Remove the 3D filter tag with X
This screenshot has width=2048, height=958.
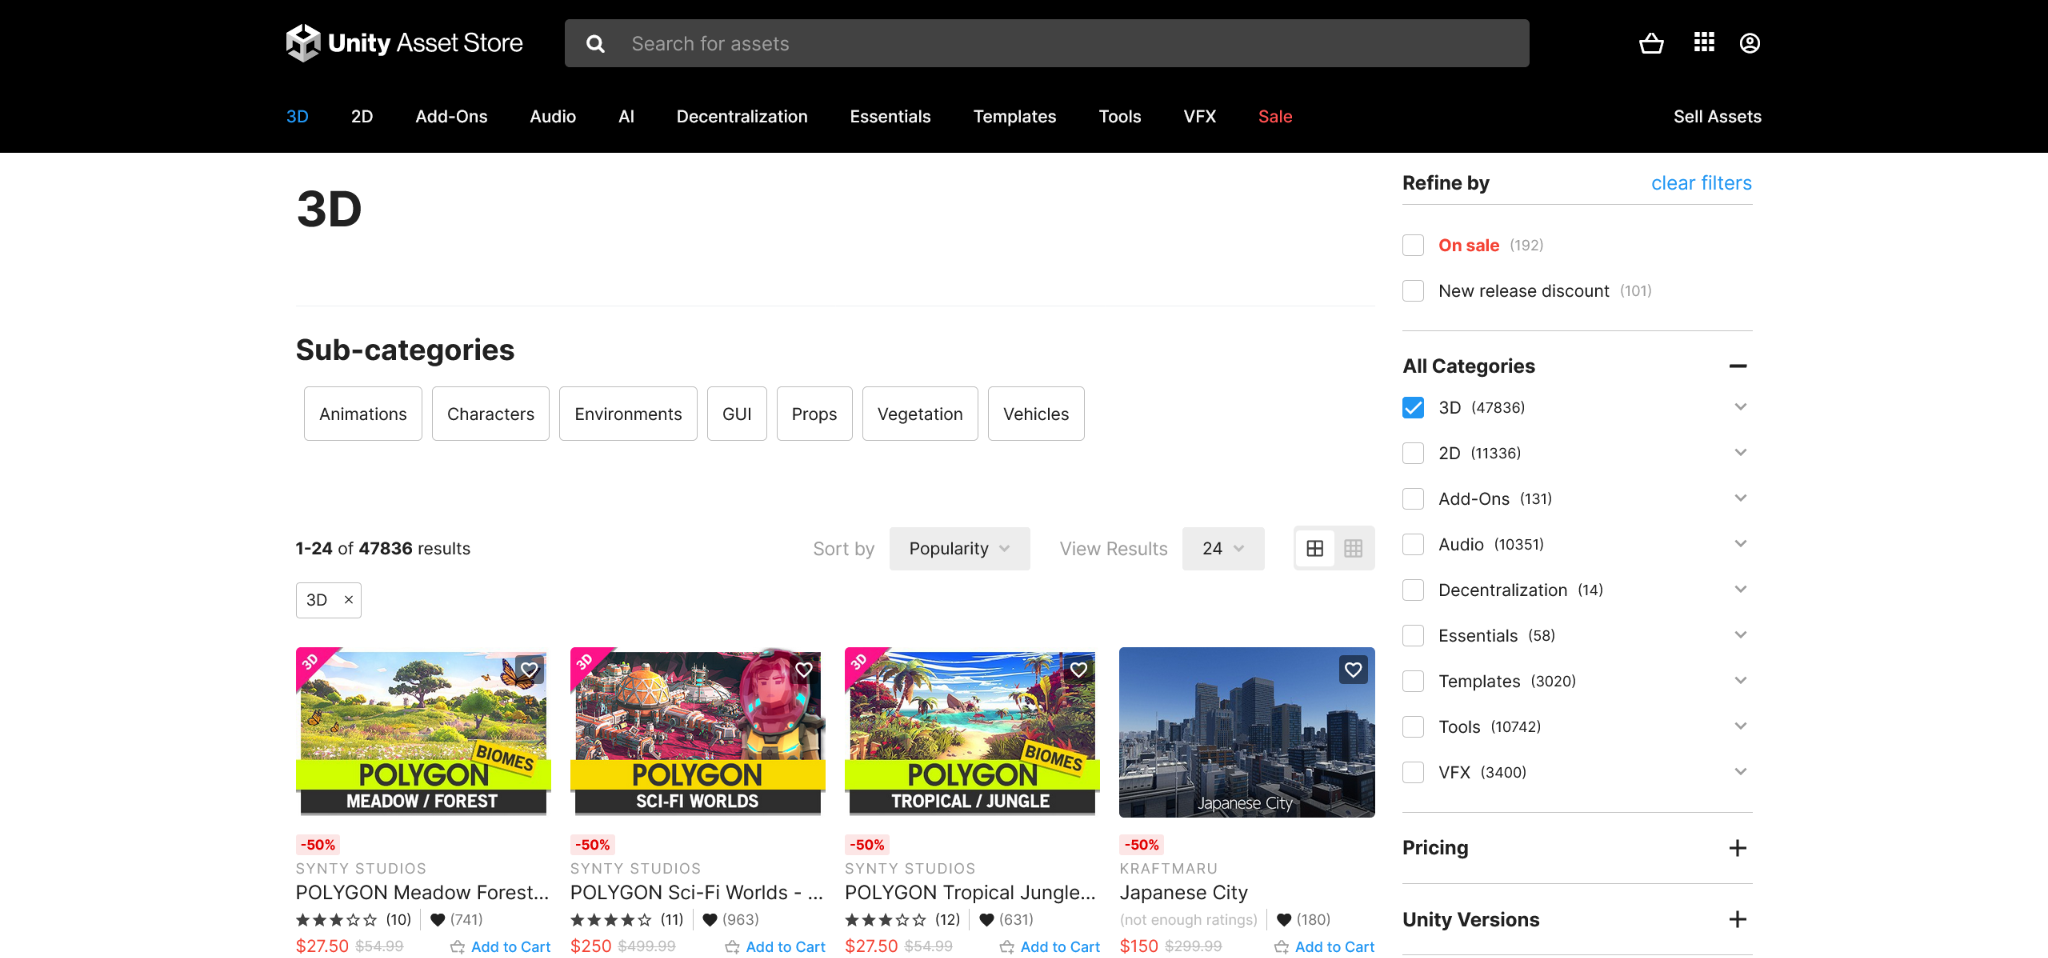coord(348,600)
